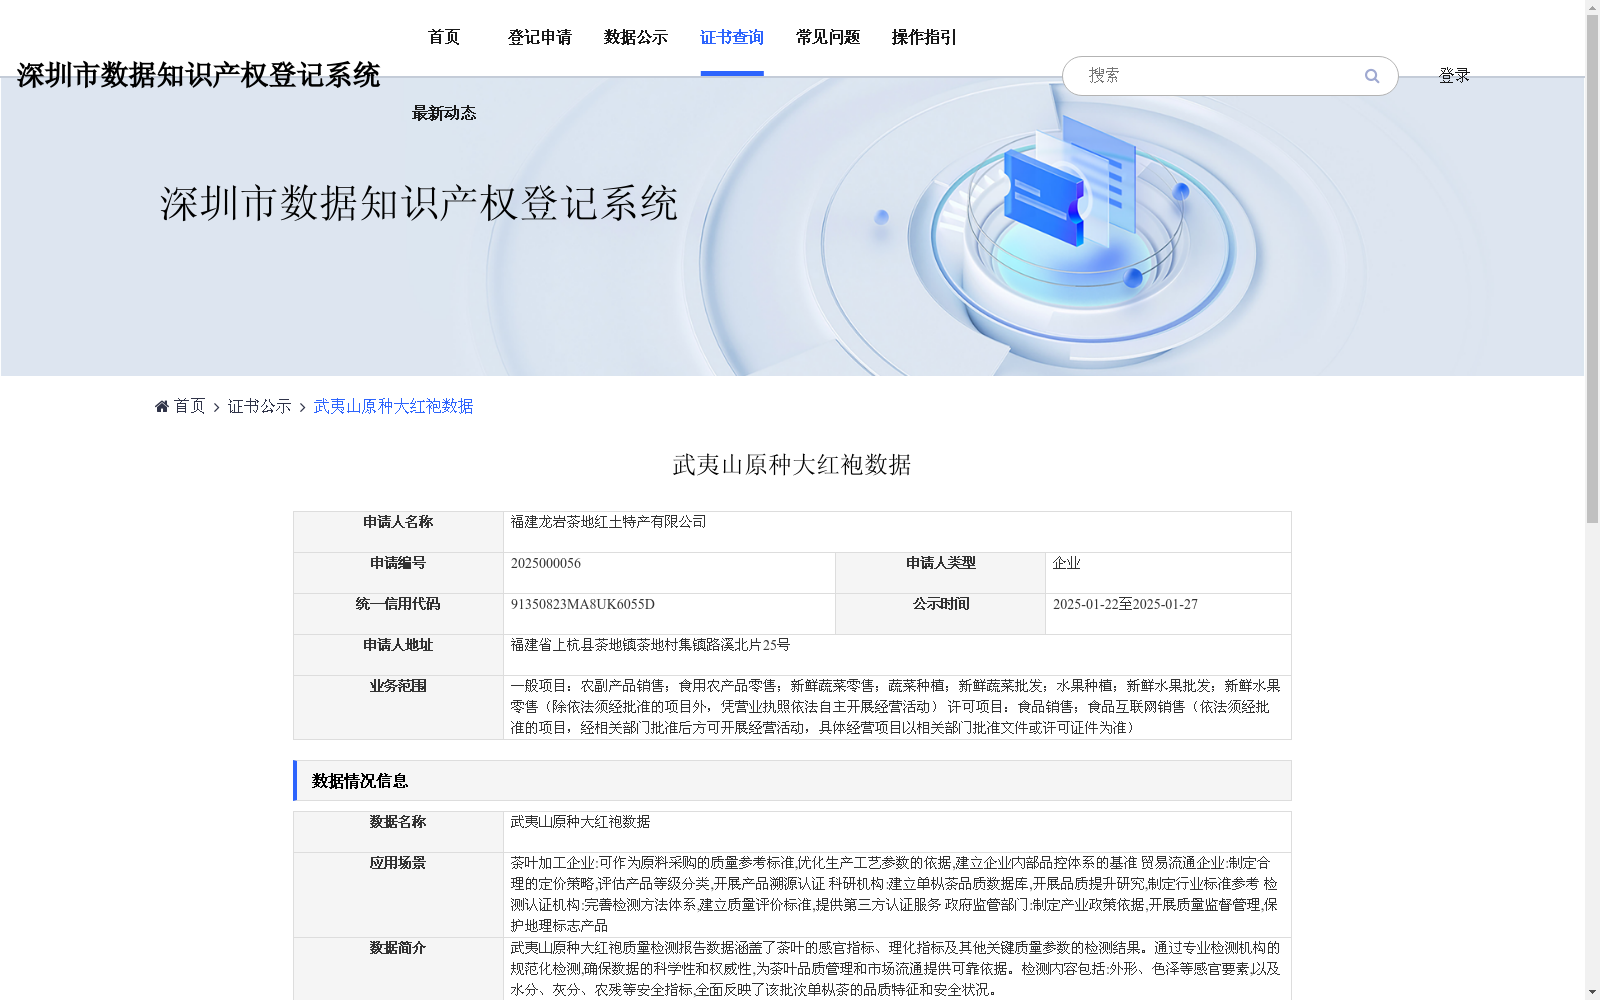
Task: Go to 证书公示 in the breadcrumb
Action: (260, 406)
